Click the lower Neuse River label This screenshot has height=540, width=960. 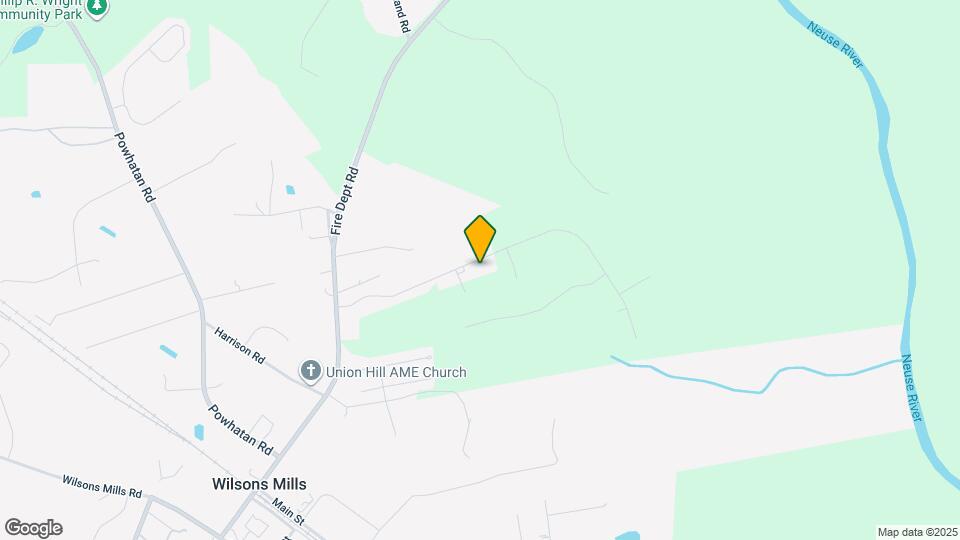[911, 388]
